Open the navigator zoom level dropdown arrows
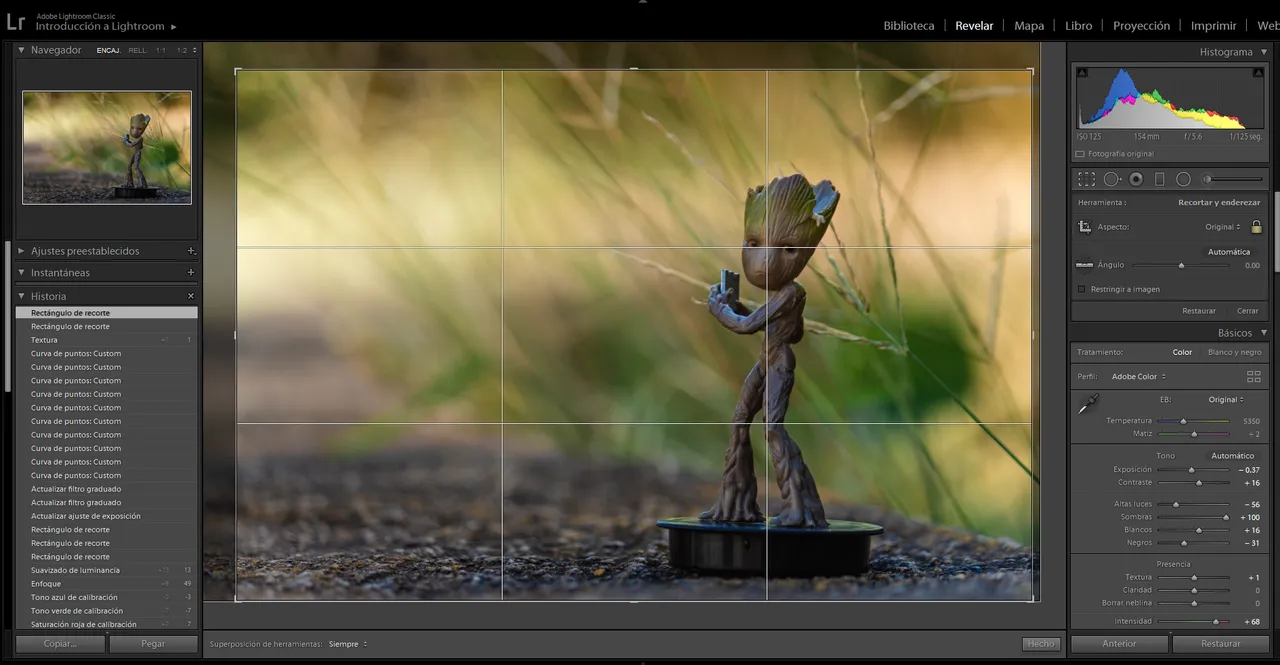 coord(195,50)
